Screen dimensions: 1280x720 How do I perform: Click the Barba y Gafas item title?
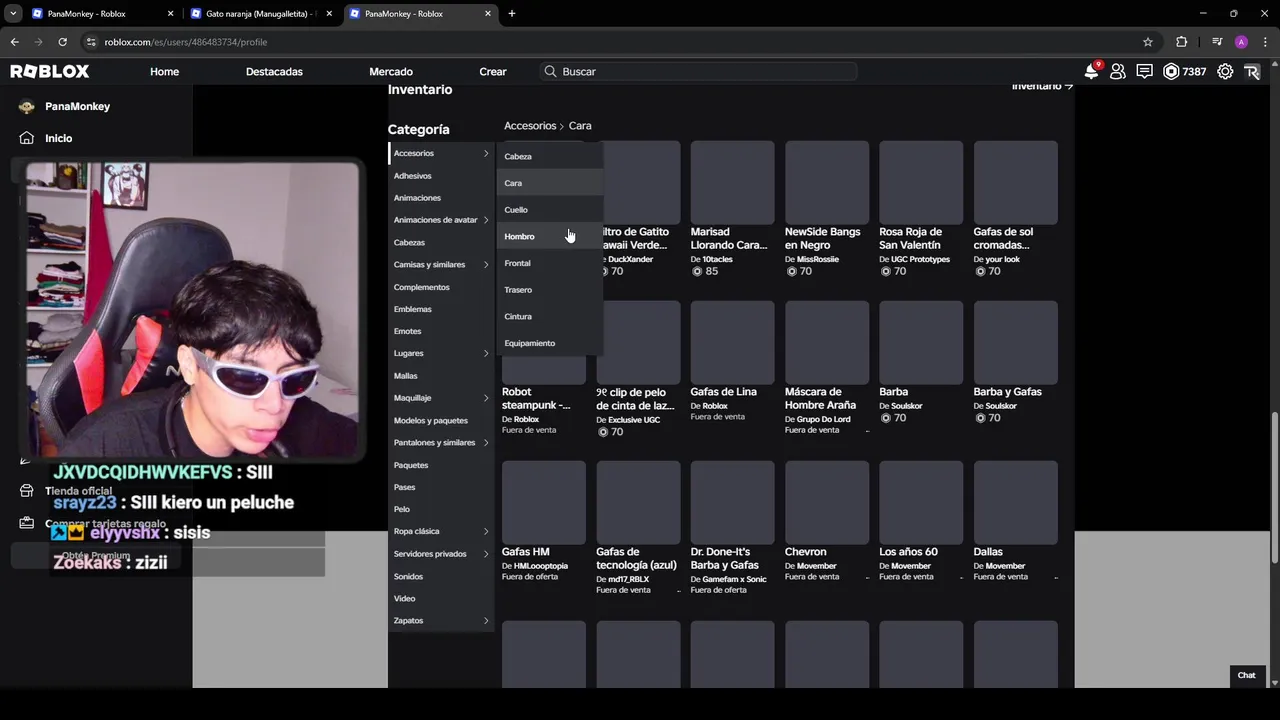1008,392
